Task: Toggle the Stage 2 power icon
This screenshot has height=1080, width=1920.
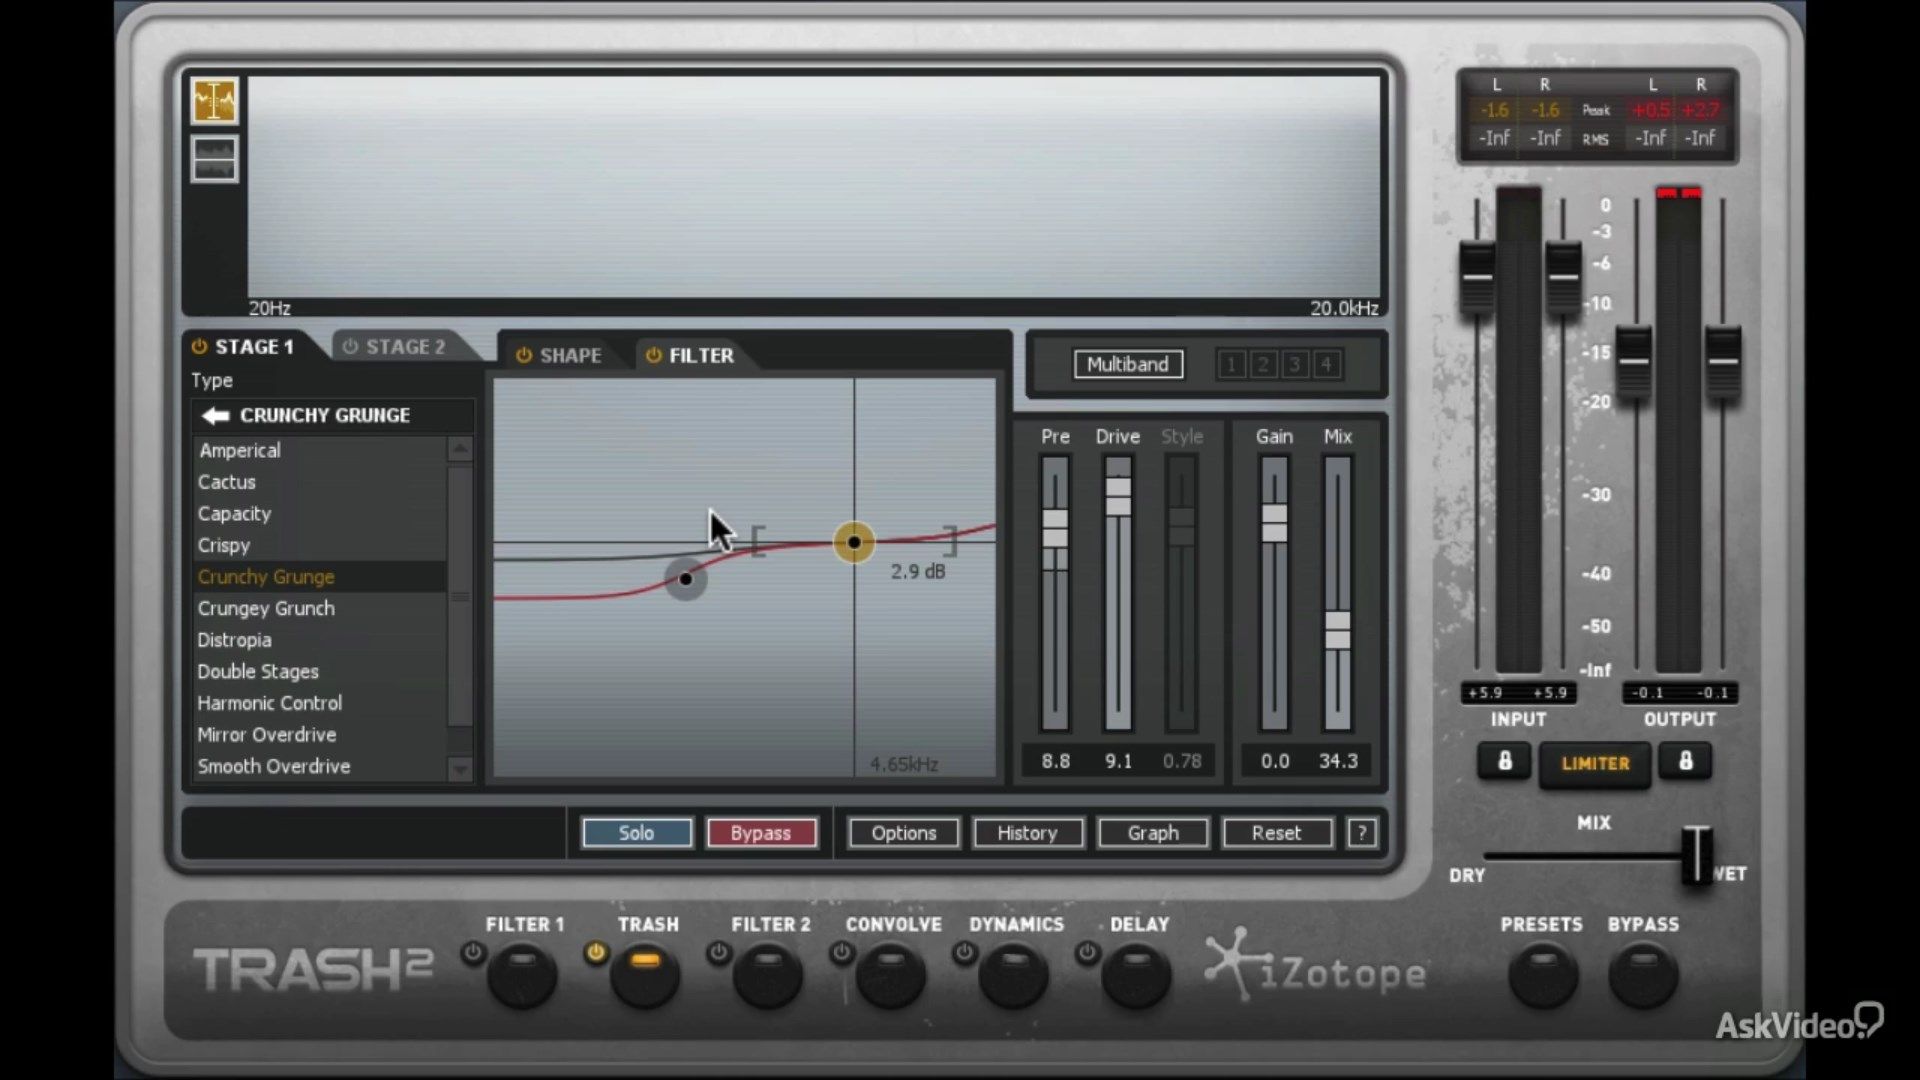Action: click(x=350, y=346)
